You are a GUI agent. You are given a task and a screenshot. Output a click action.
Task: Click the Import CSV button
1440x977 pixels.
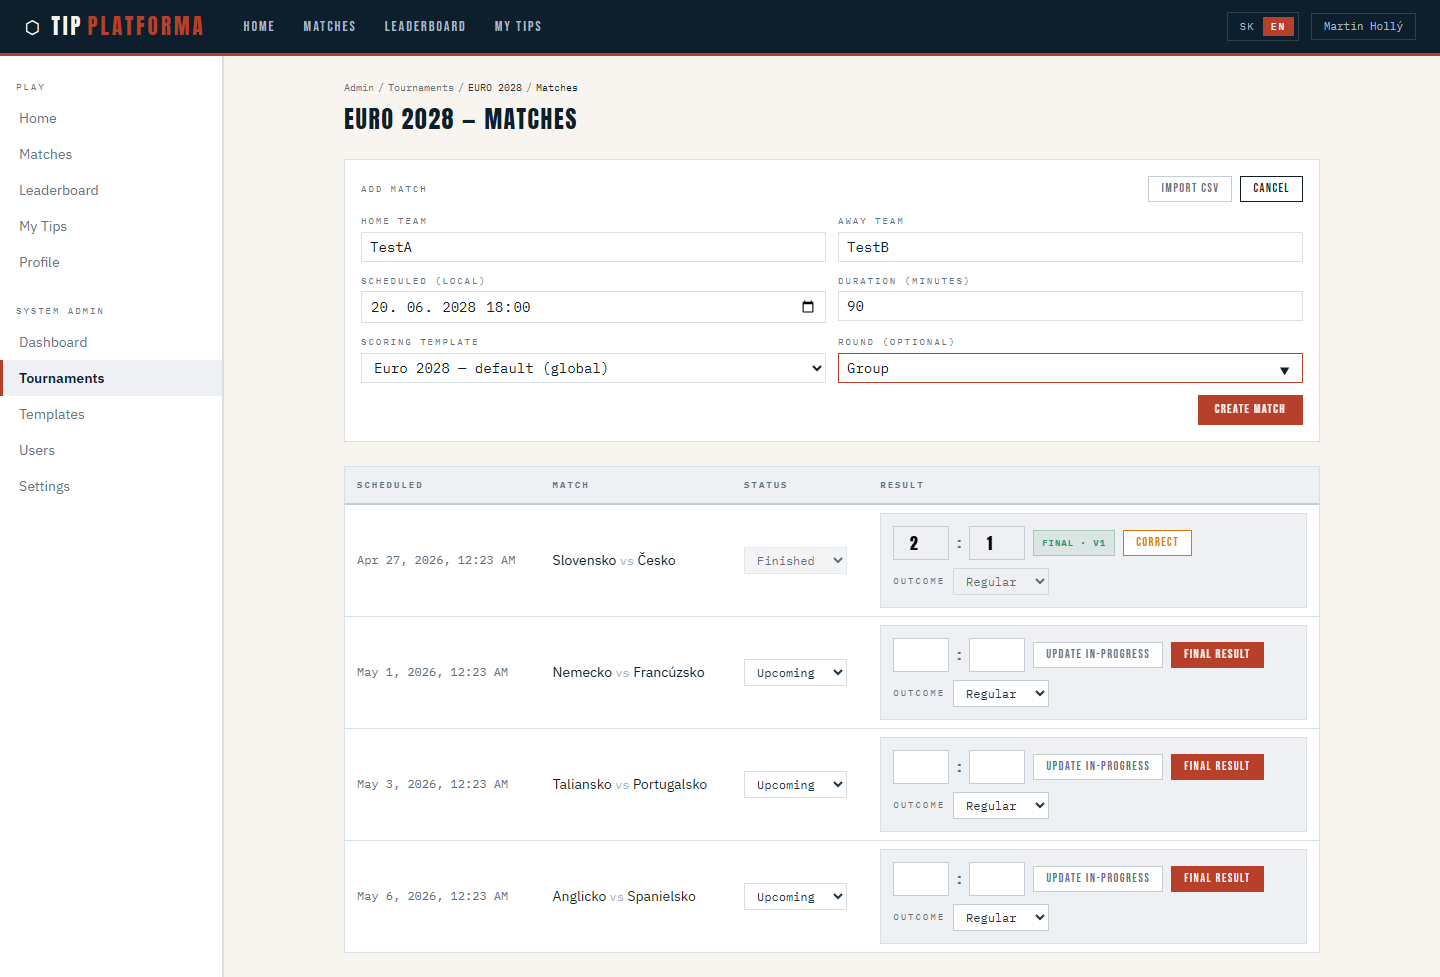[1189, 188]
